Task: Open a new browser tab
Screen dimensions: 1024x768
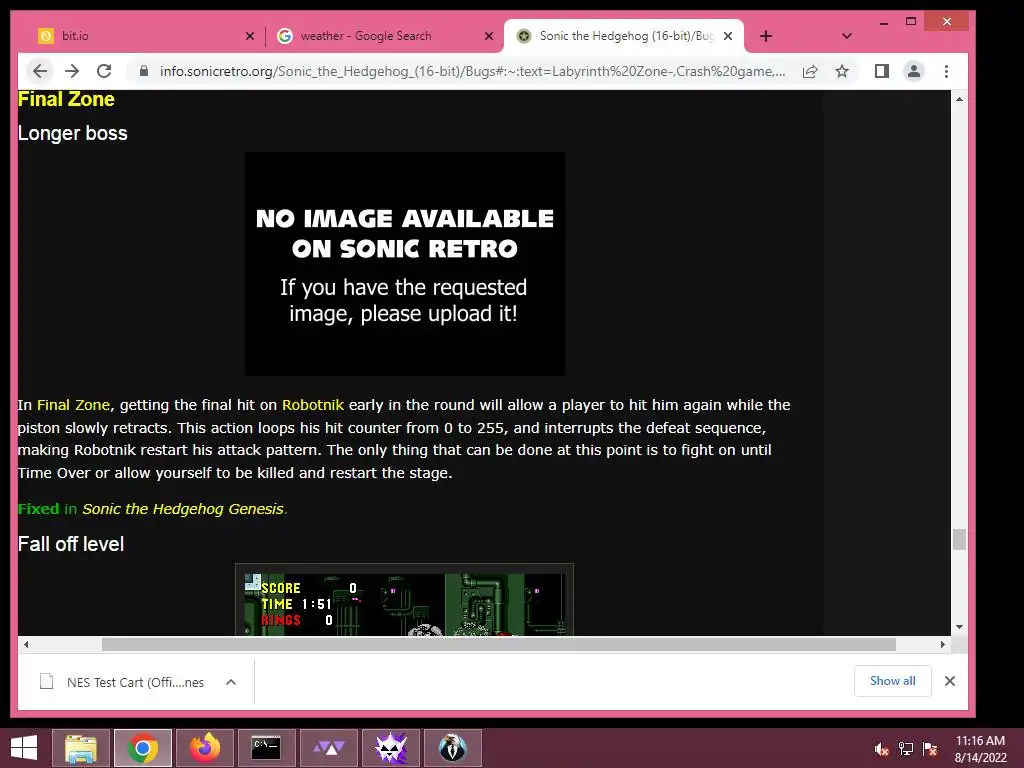Action: 766,36
